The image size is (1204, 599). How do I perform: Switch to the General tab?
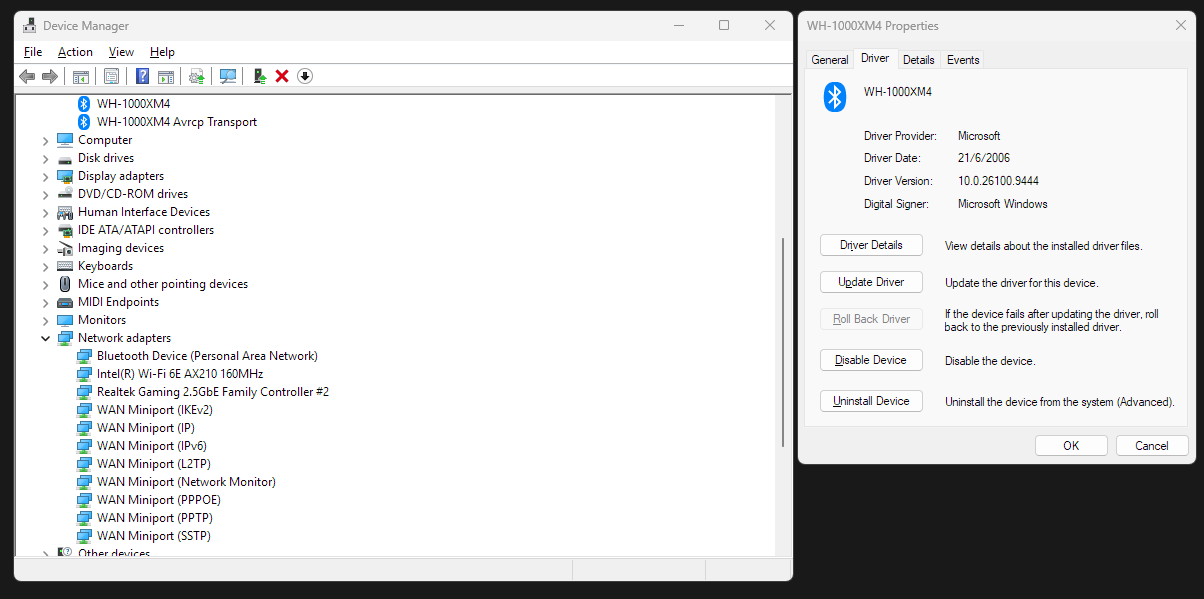[x=830, y=60]
